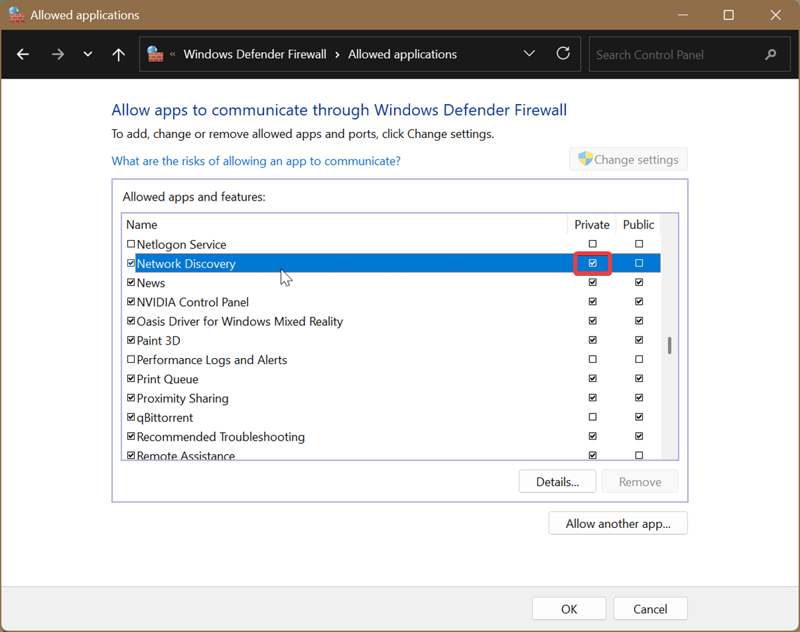Click the forward navigation arrow
This screenshot has height=632, width=800.
(58, 54)
